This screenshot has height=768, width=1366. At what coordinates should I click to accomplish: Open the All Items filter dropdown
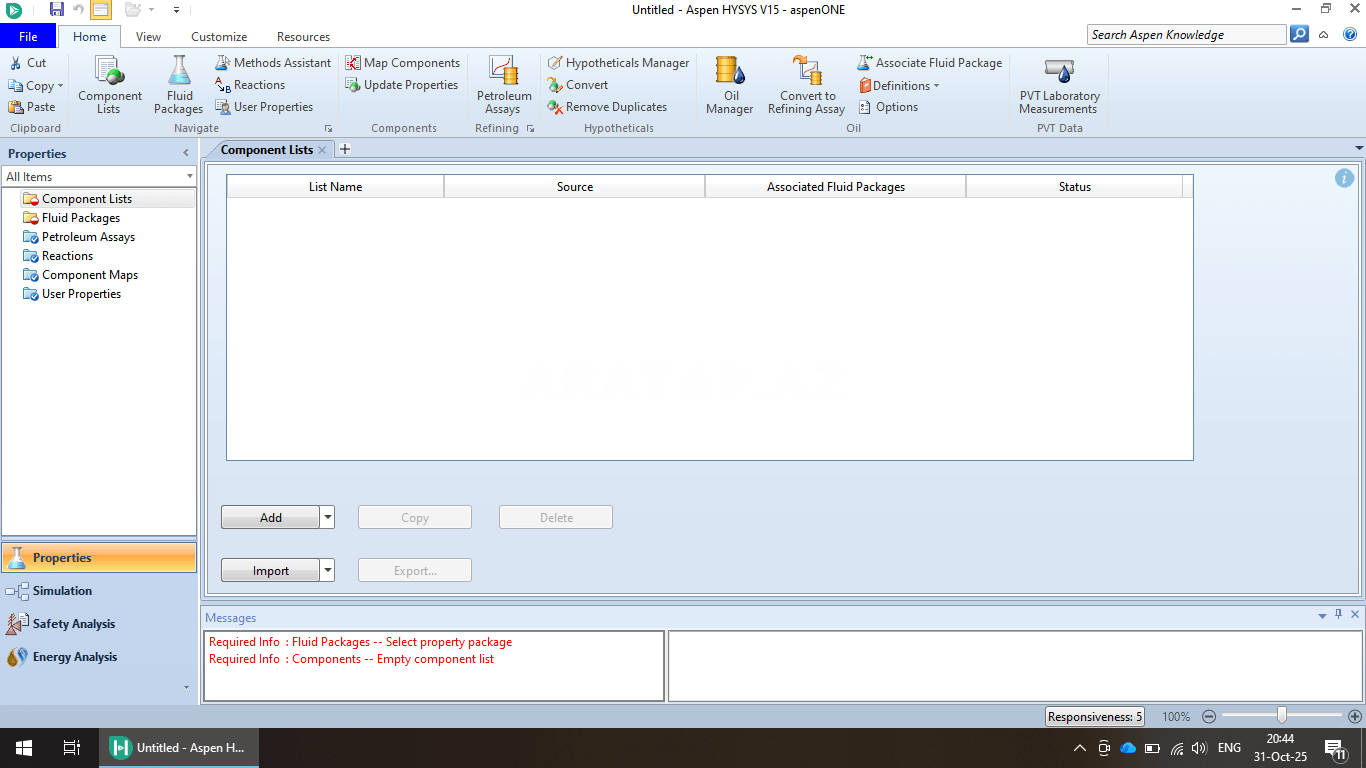point(99,177)
